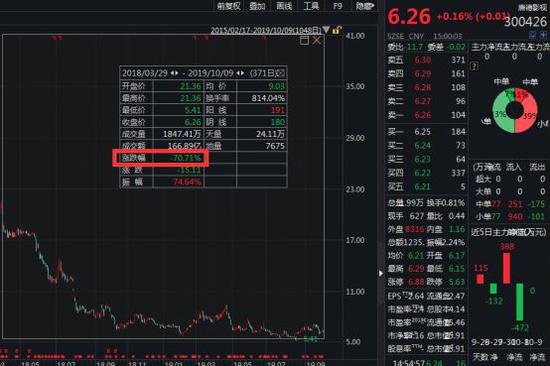This screenshot has height=366, width=550.
Task: Click the 换手率 value 814.04%
Action: [268, 98]
